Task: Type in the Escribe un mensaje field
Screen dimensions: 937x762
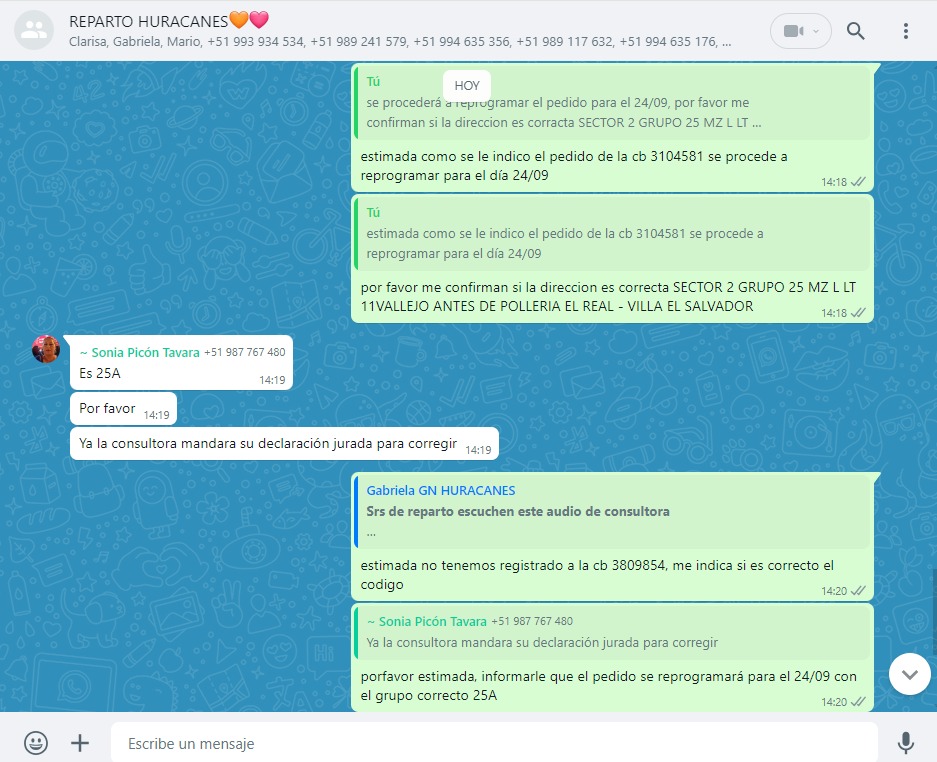Action: tap(490, 743)
